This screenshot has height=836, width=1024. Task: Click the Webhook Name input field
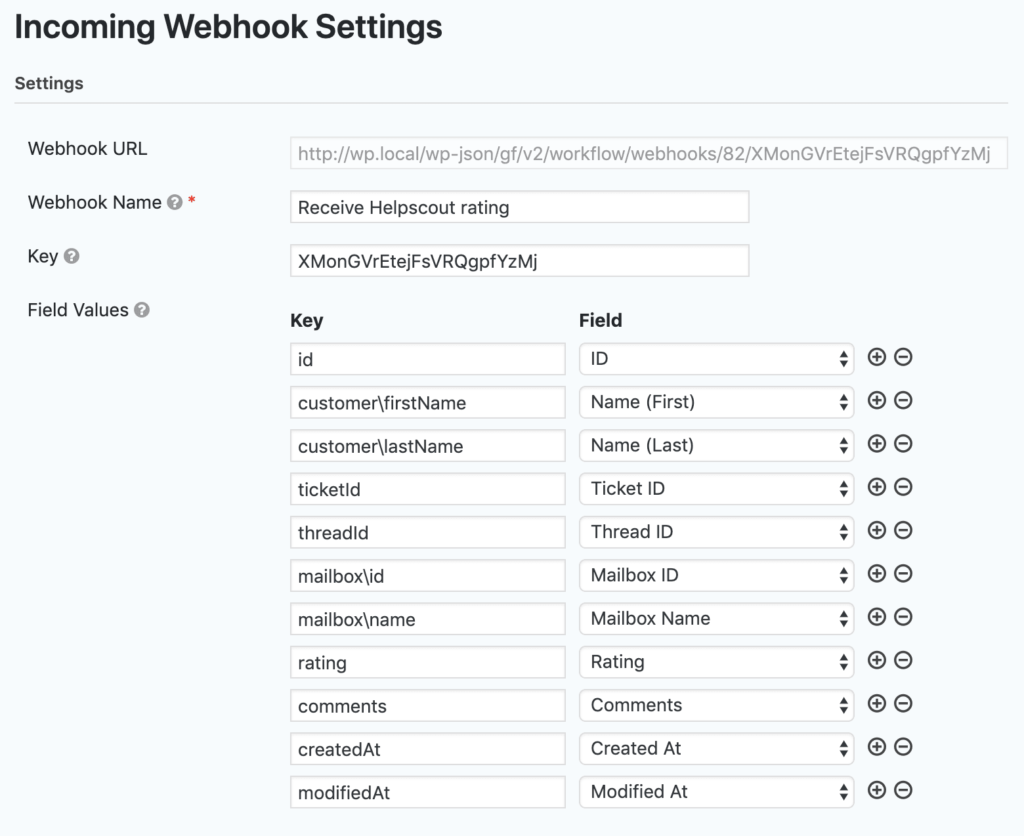tap(519, 207)
